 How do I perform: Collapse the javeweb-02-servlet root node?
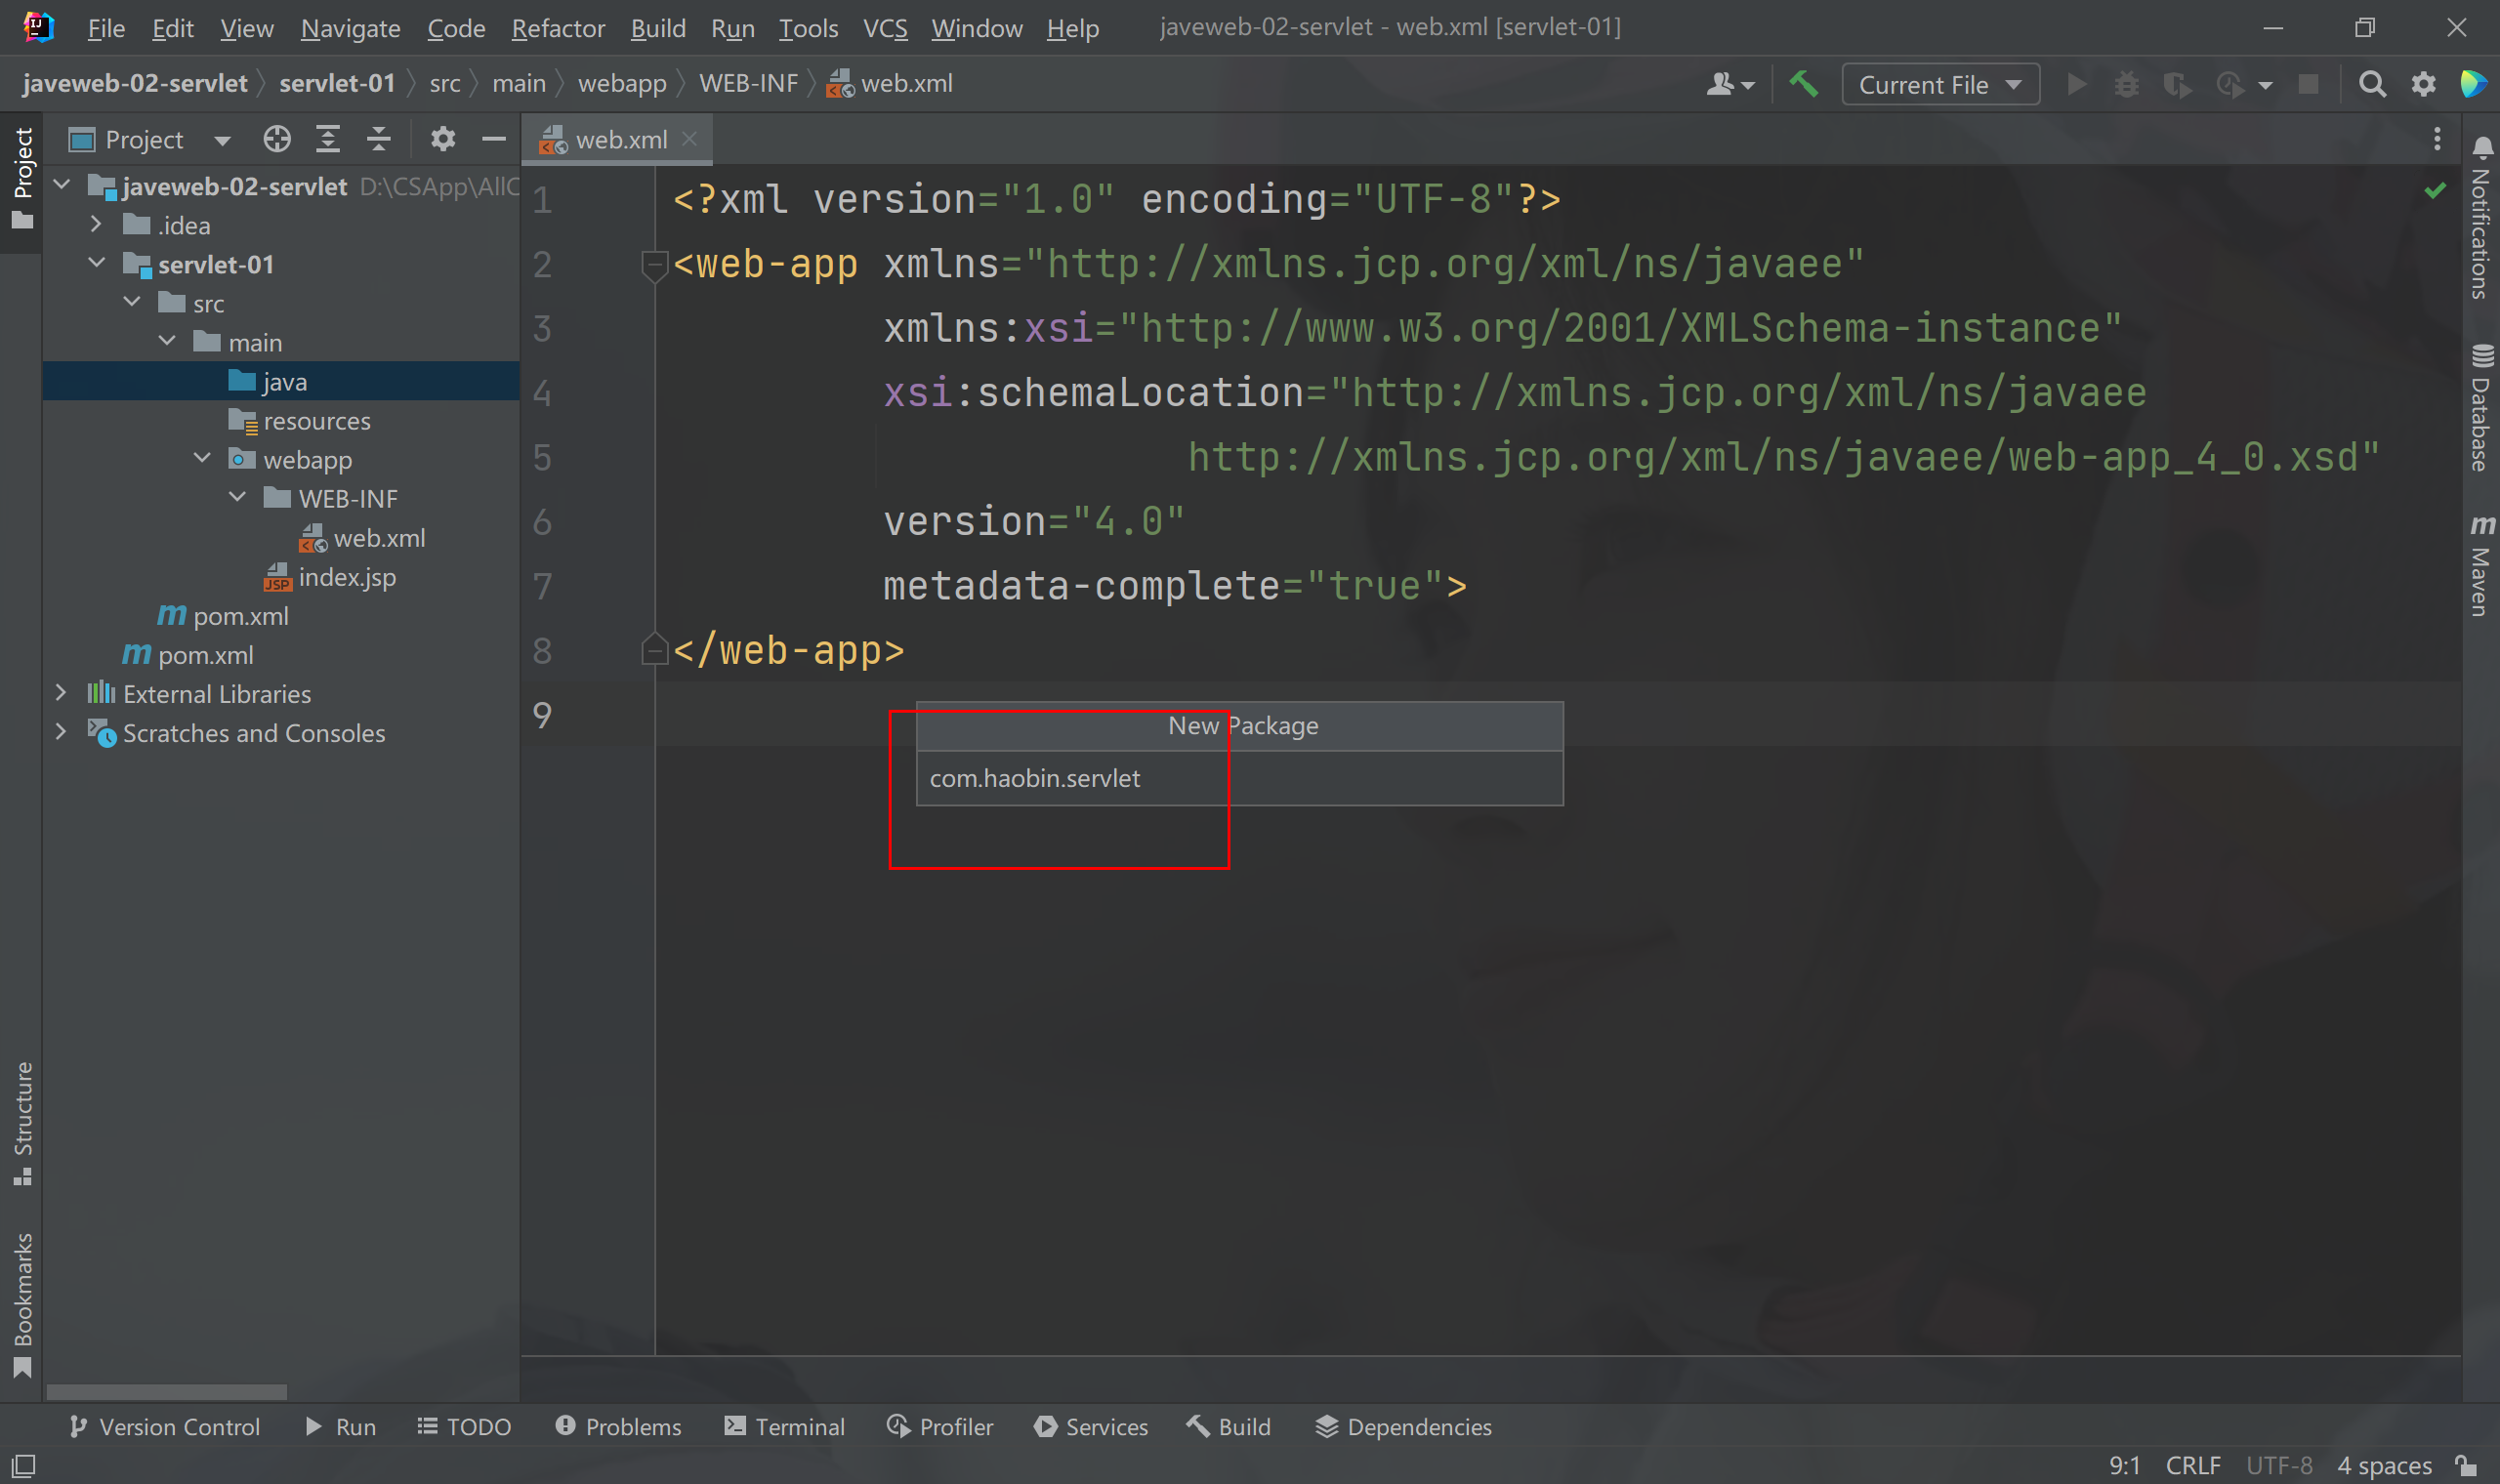62,185
